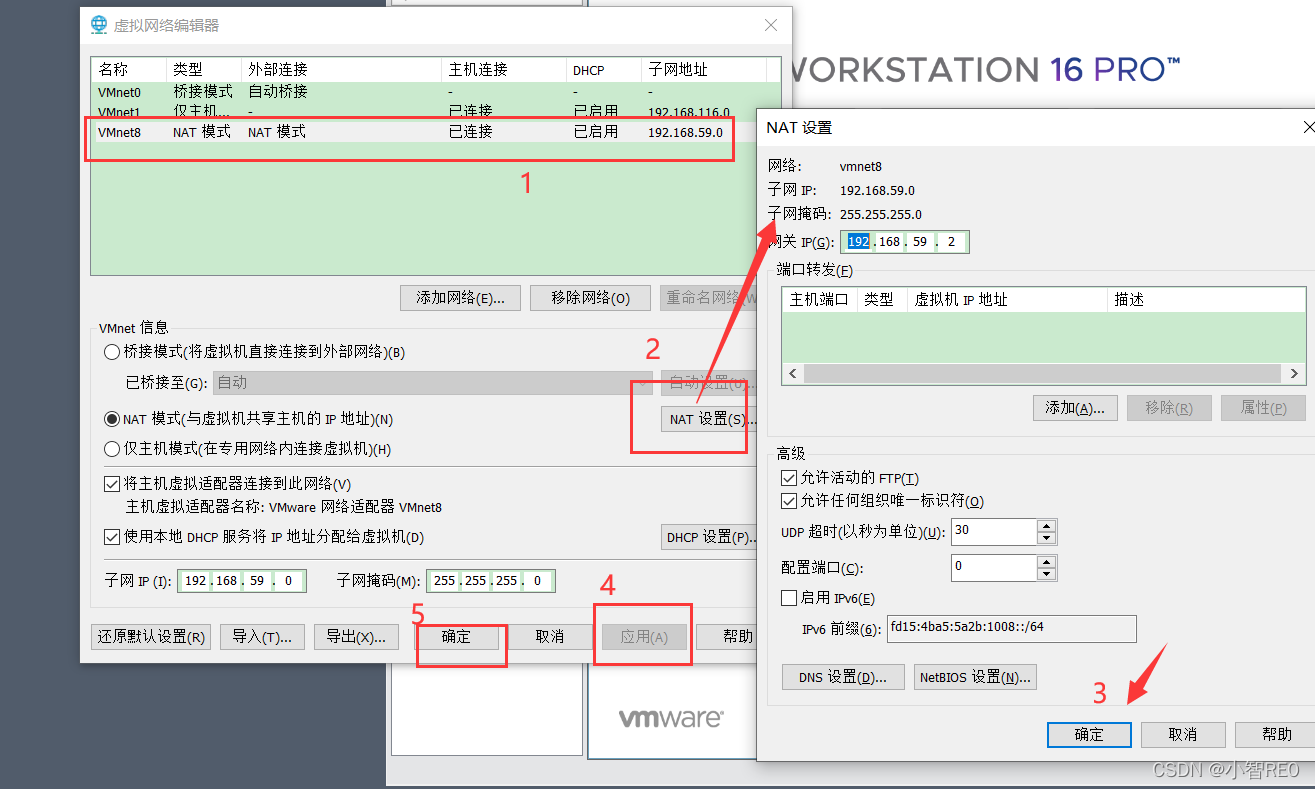
Task: Click the 配置端口 value field
Action: pyautogui.click(x=994, y=567)
